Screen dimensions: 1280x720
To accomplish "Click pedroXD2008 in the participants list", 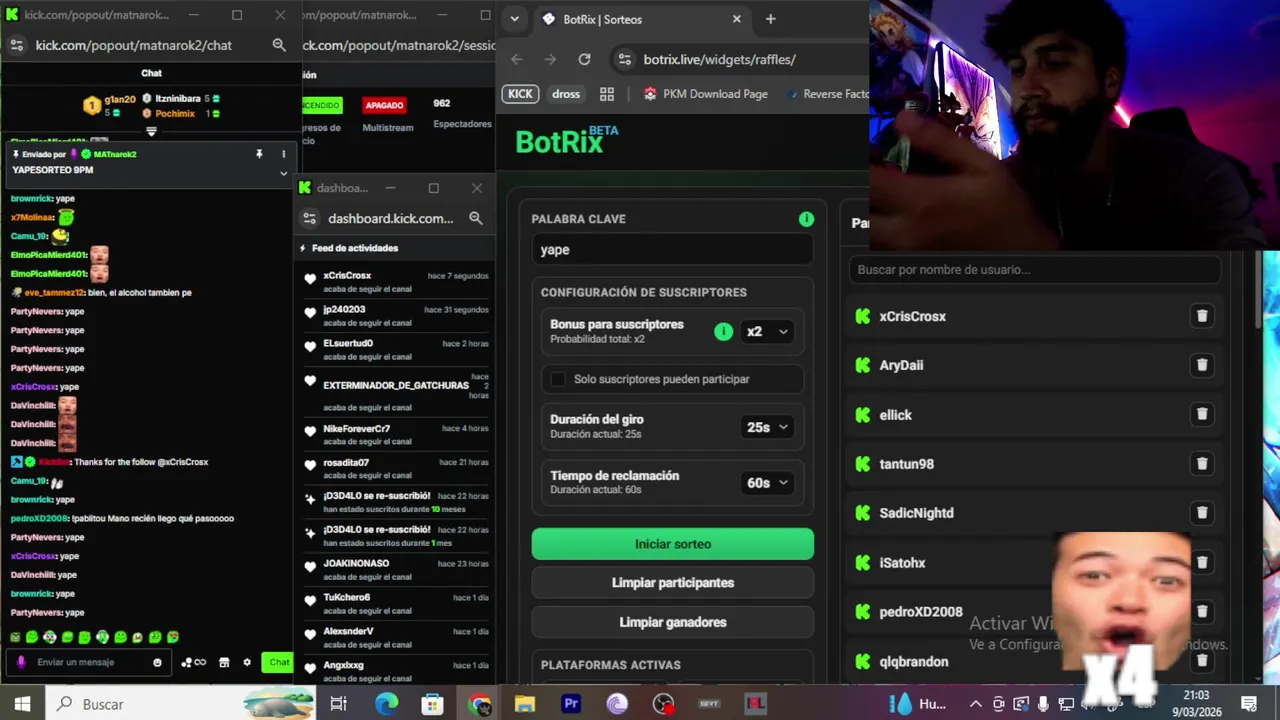I will pyautogui.click(x=921, y=612).
